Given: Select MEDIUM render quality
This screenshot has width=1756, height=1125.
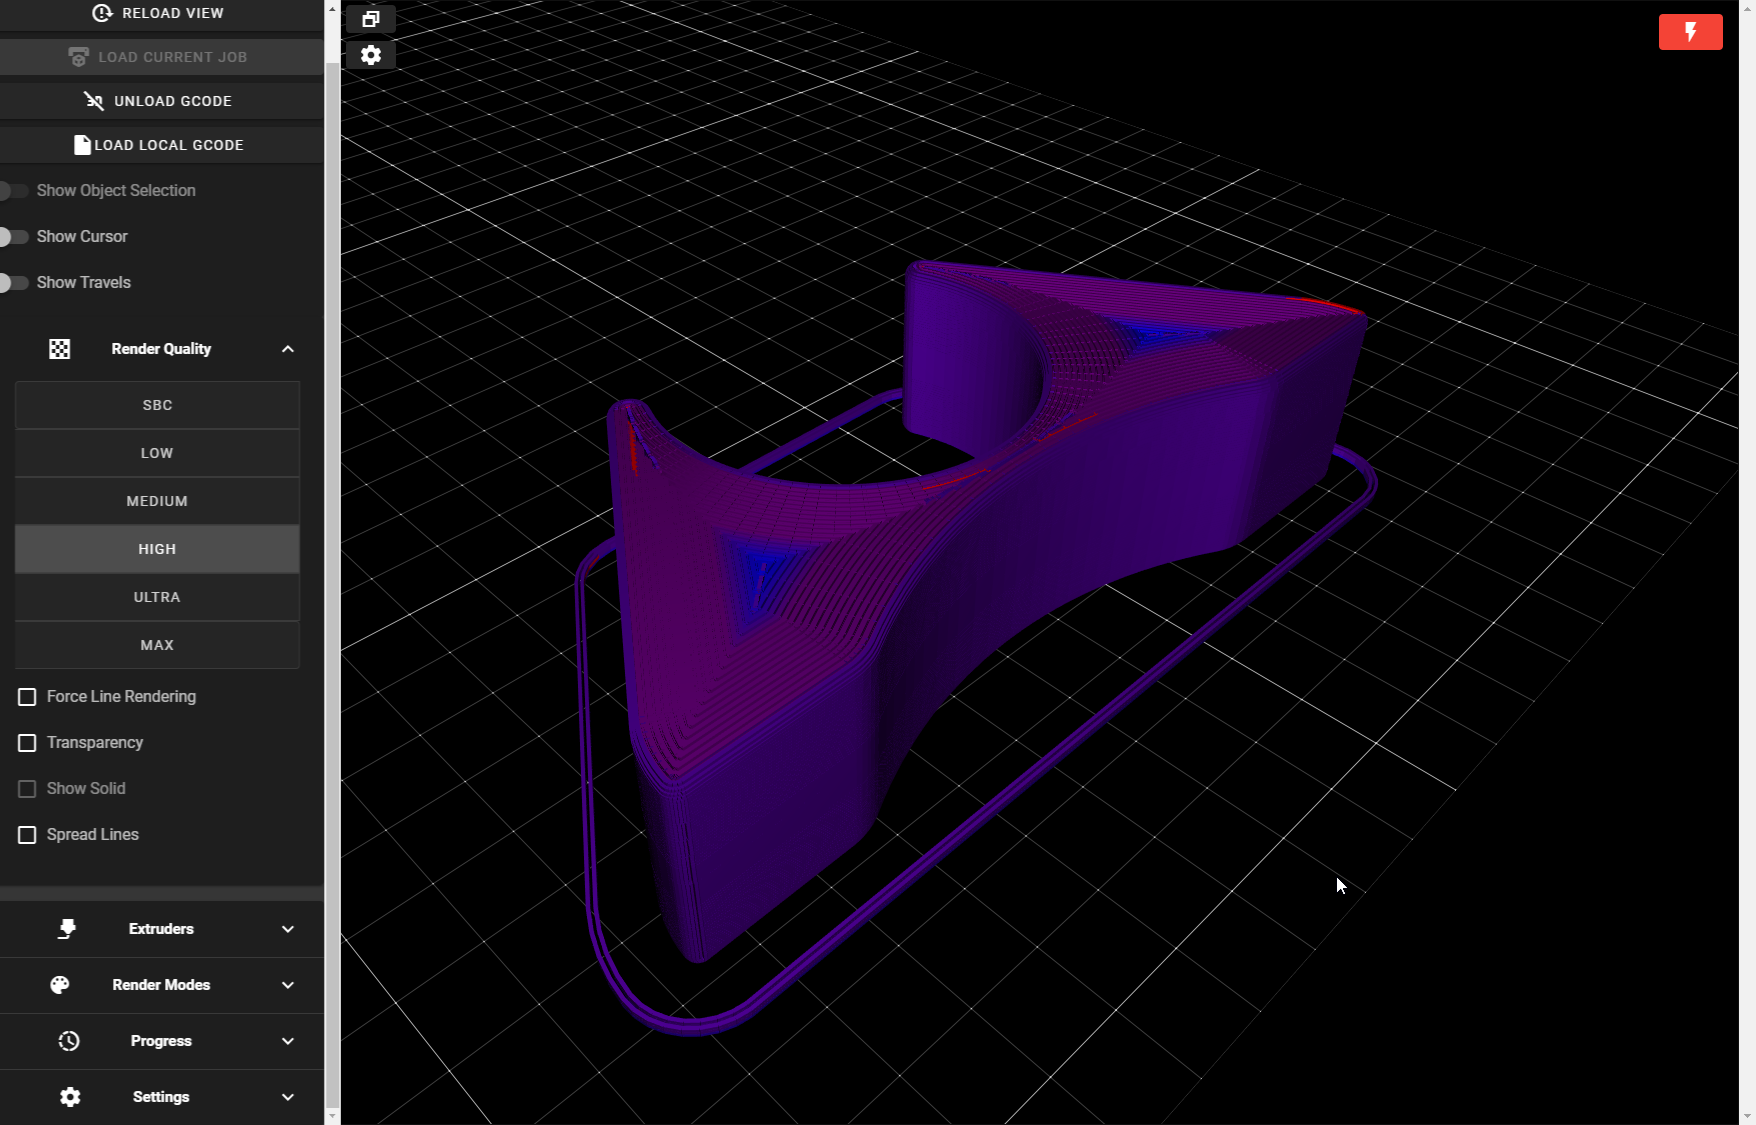Looking at the screenshot, I should point(157,501).
